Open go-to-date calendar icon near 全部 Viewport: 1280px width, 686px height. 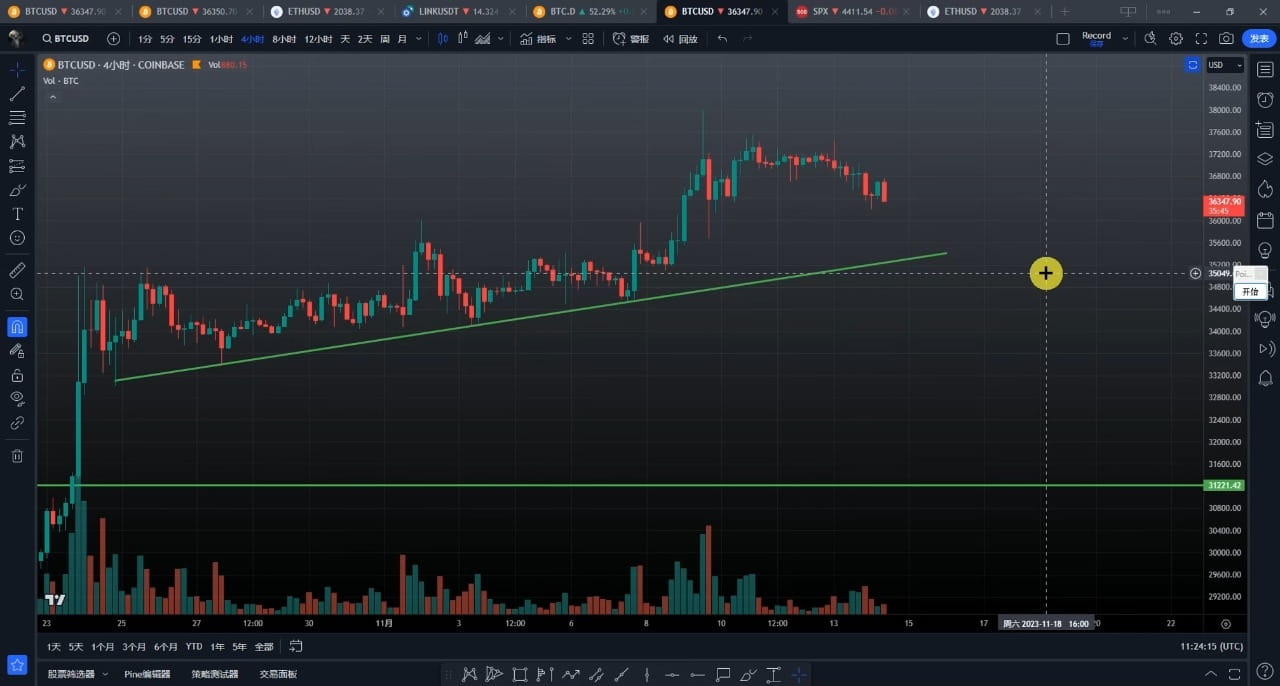pos(296,646)
